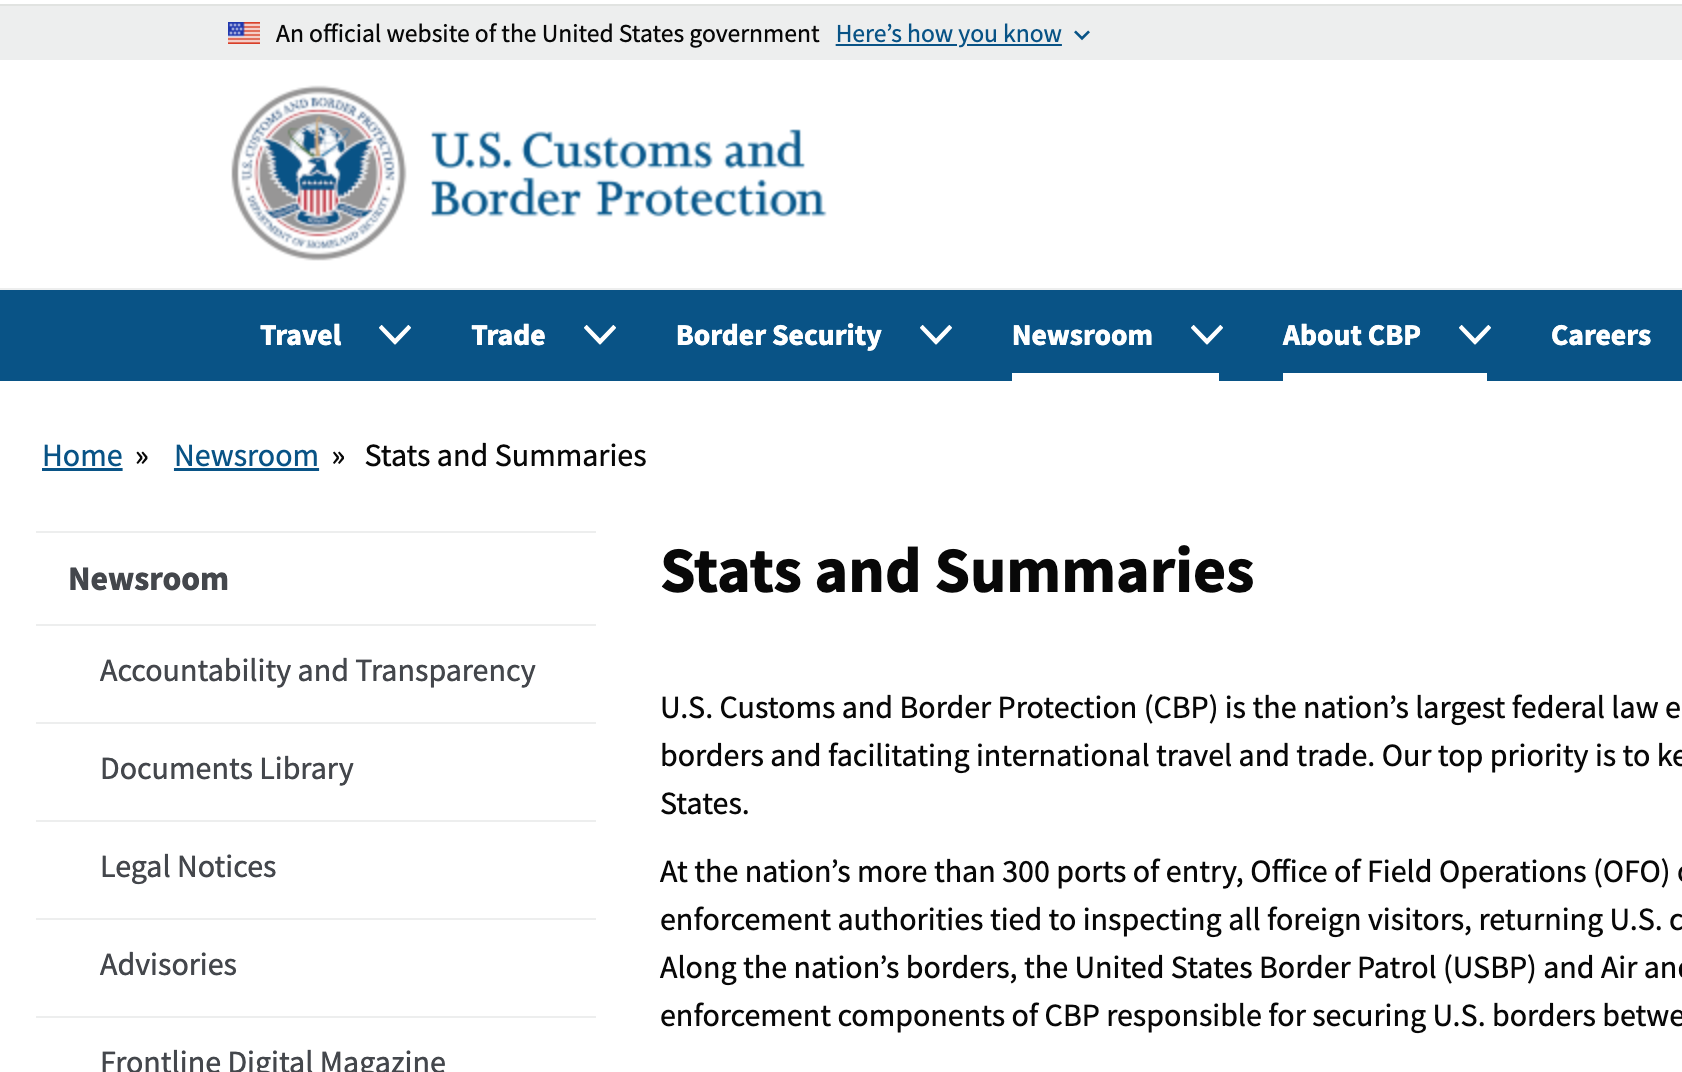Open Accountability and Transparency sidebar item
Screen dimensions: 1682x1072
(317, 671)
